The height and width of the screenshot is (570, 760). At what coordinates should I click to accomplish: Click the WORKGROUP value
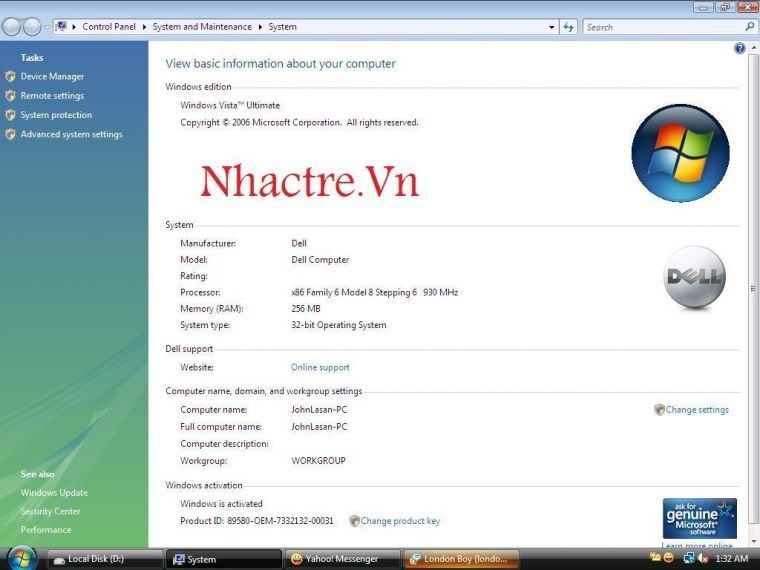coord(318,460)
